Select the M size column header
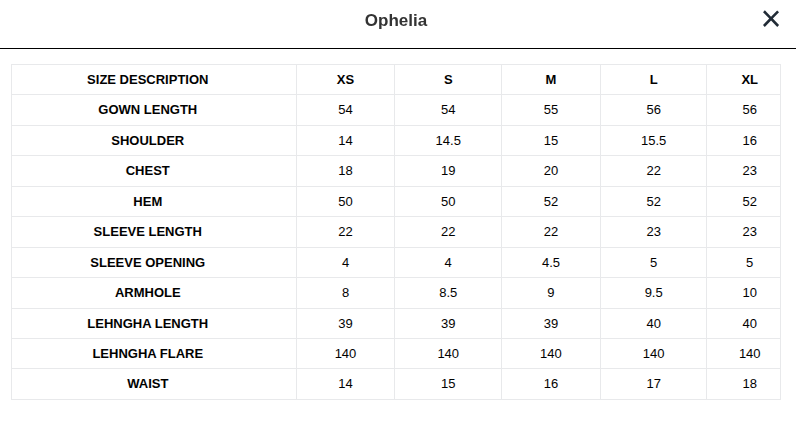 pos(551,80)
